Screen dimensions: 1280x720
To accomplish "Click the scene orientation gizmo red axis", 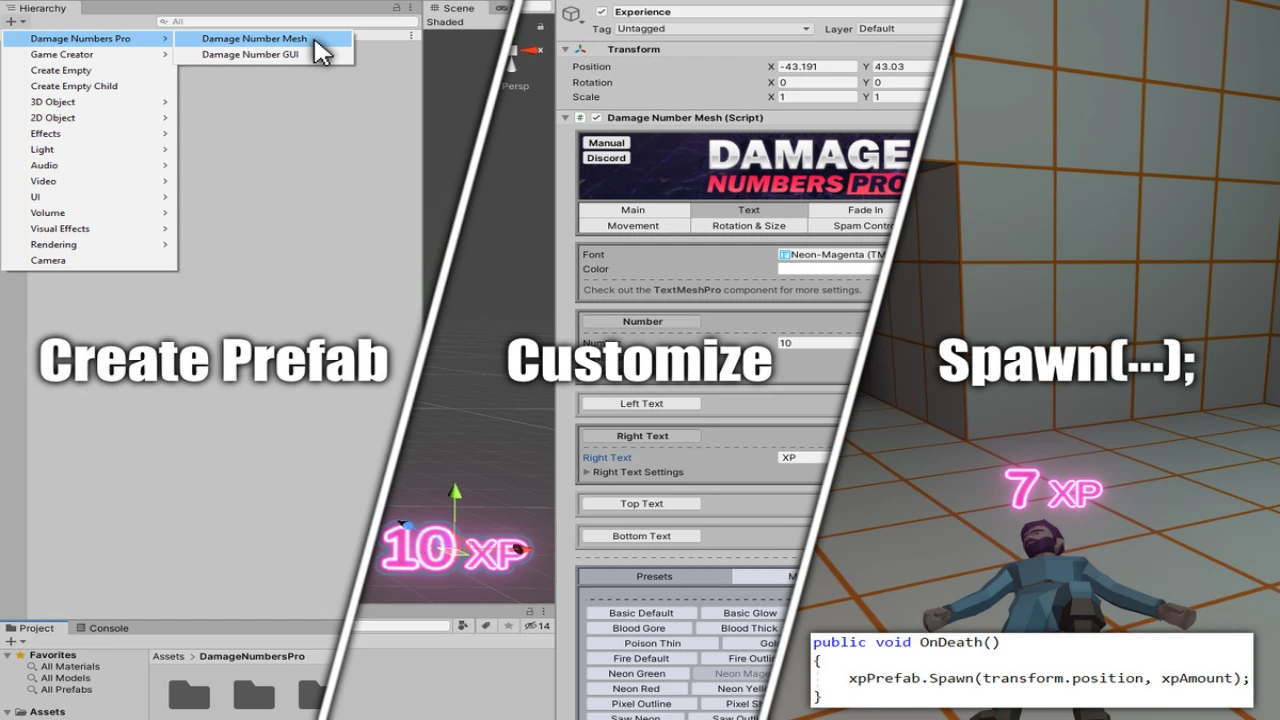I will [532, 50].
